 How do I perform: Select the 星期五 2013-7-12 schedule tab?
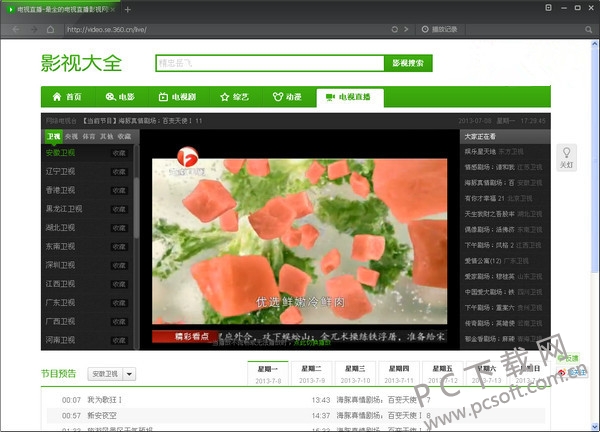tap(442, 374)
